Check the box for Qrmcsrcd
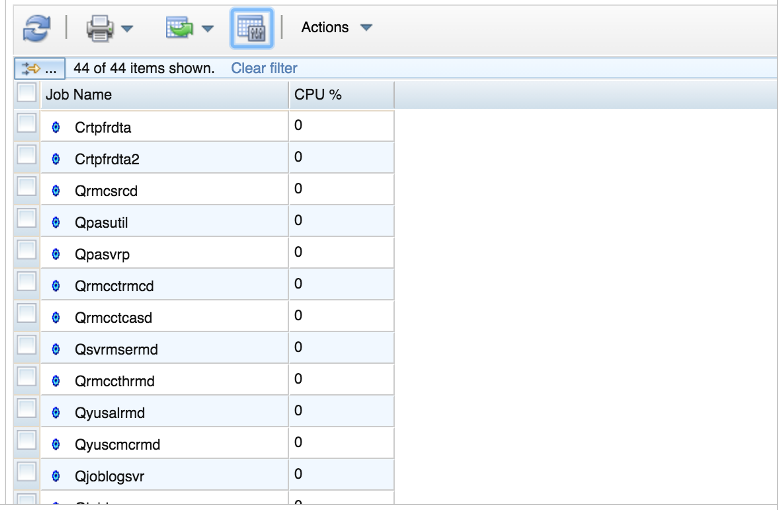 tap(27, 186)
